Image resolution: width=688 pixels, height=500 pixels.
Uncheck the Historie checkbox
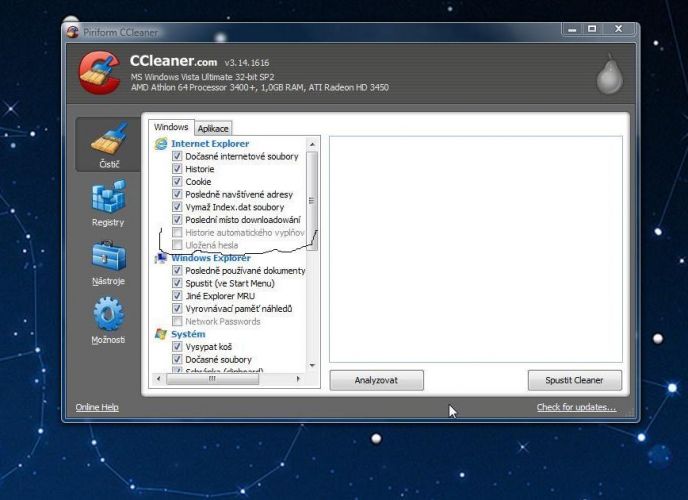tap(177, 169)
